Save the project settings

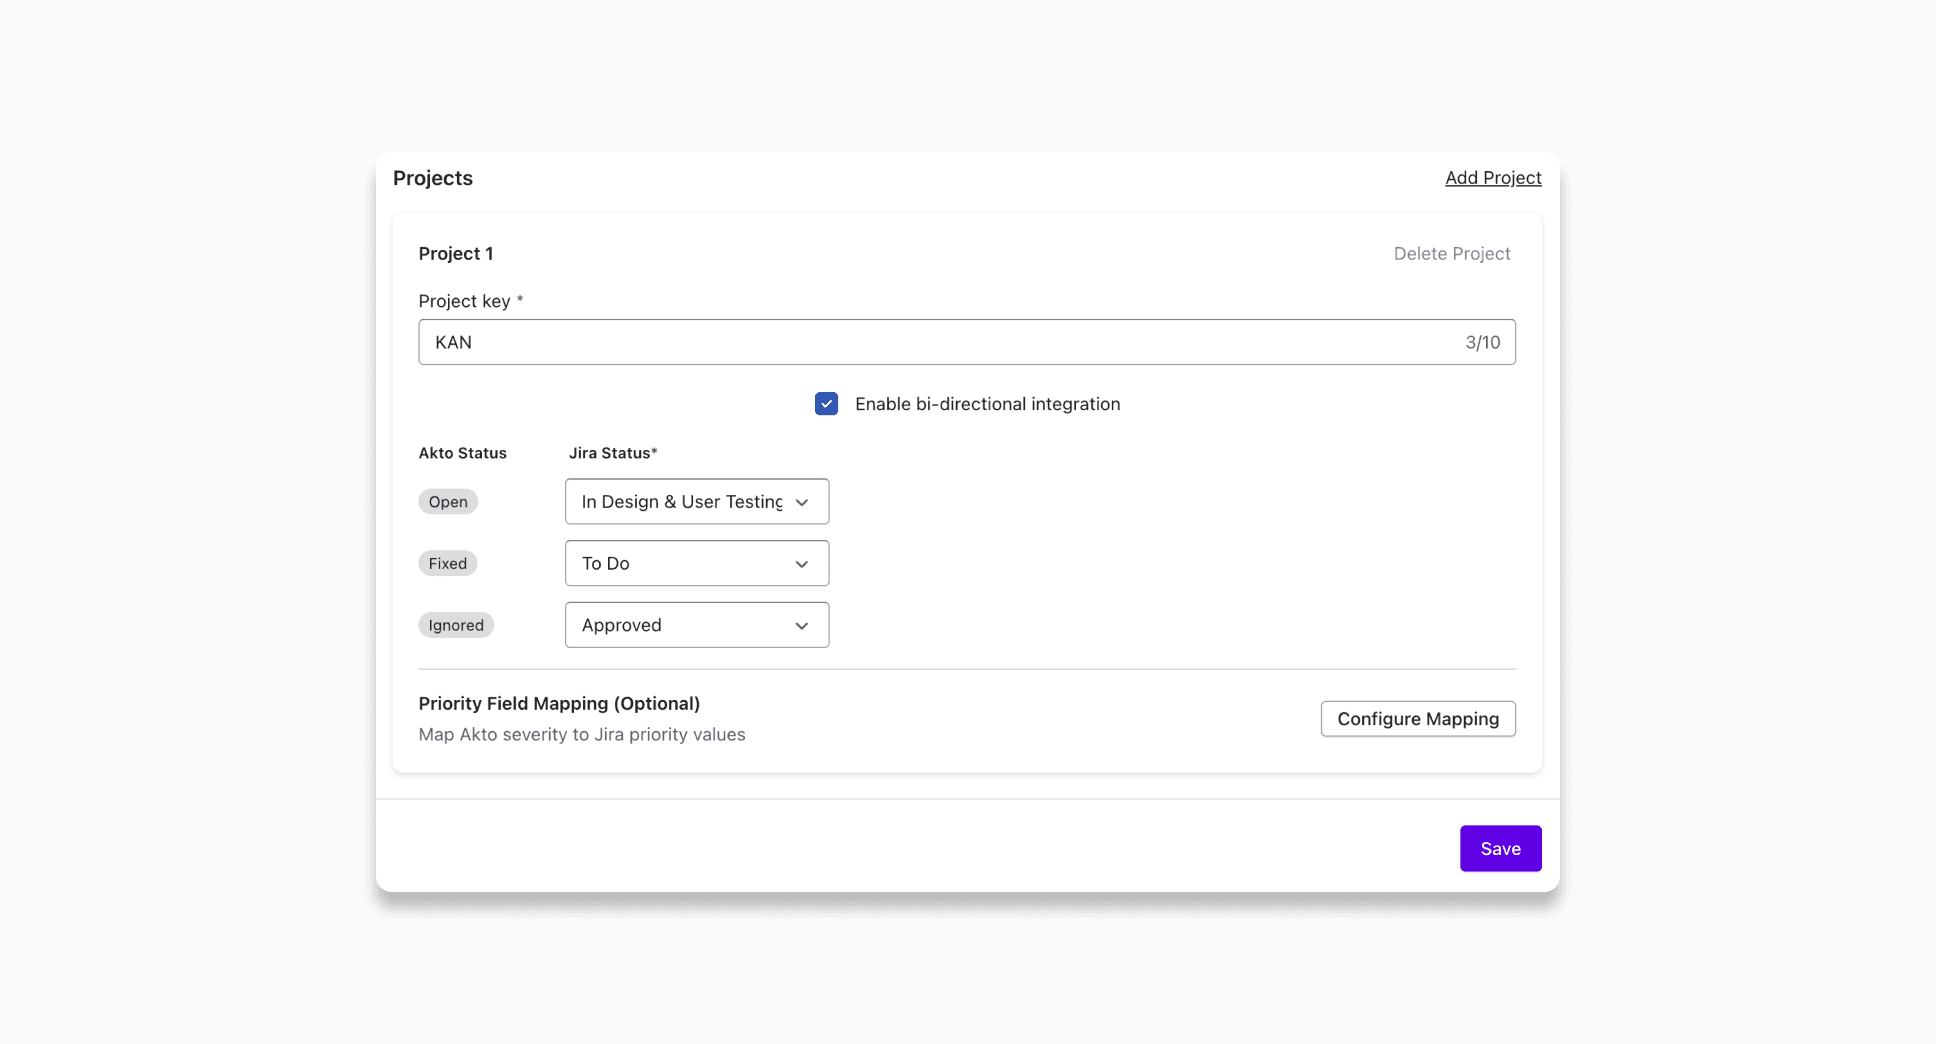click(1501, 849)
